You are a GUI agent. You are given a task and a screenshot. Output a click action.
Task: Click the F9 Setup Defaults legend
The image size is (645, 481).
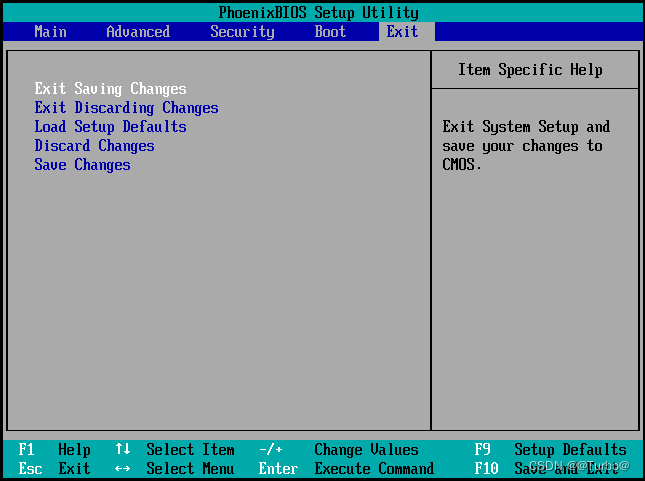550,450
